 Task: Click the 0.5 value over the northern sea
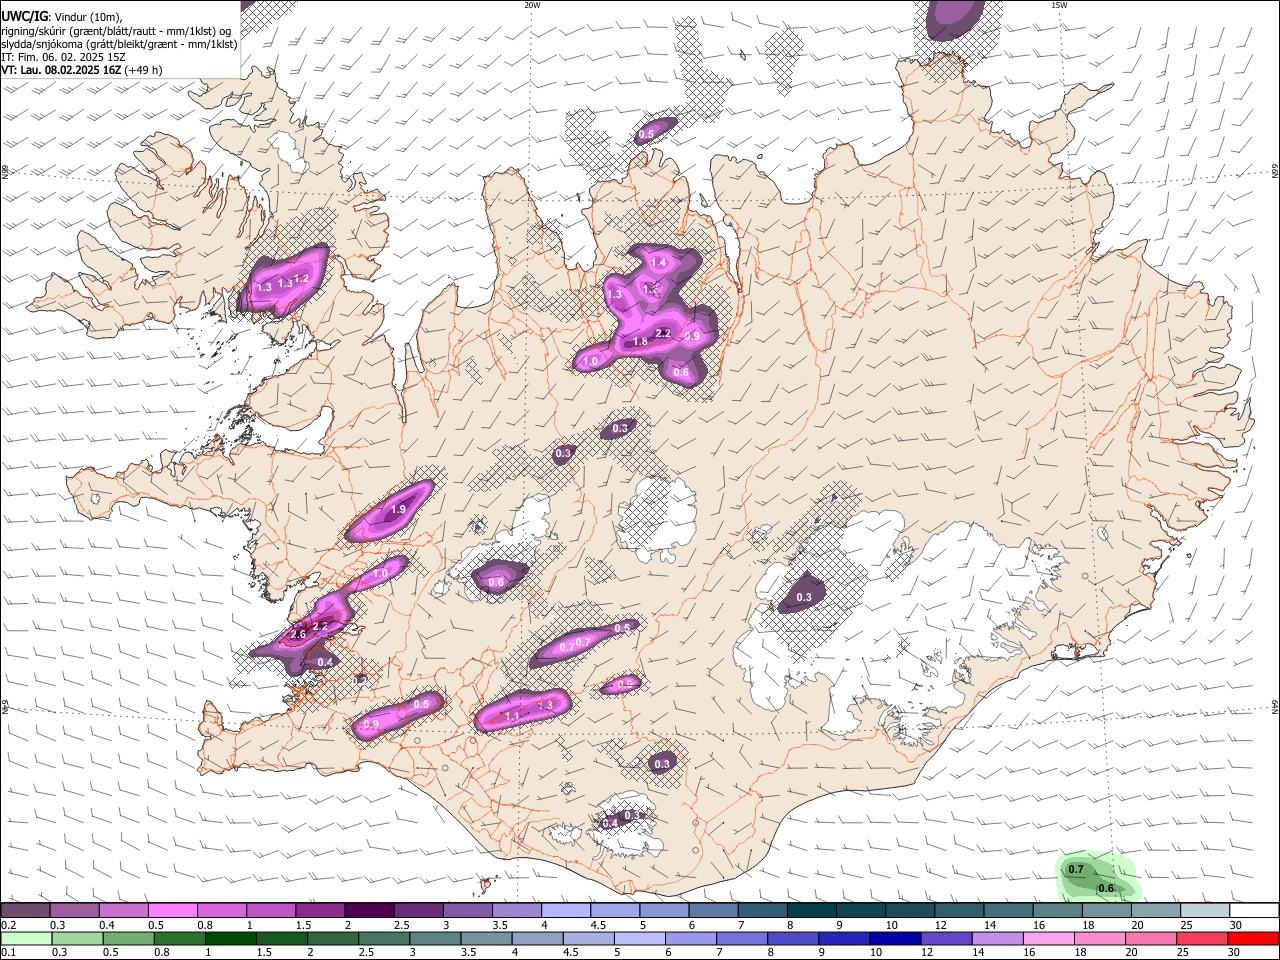[646, 134]
